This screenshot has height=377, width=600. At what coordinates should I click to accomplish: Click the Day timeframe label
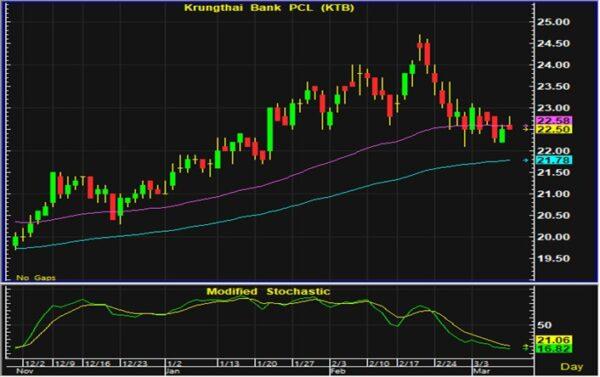point(572,367)
